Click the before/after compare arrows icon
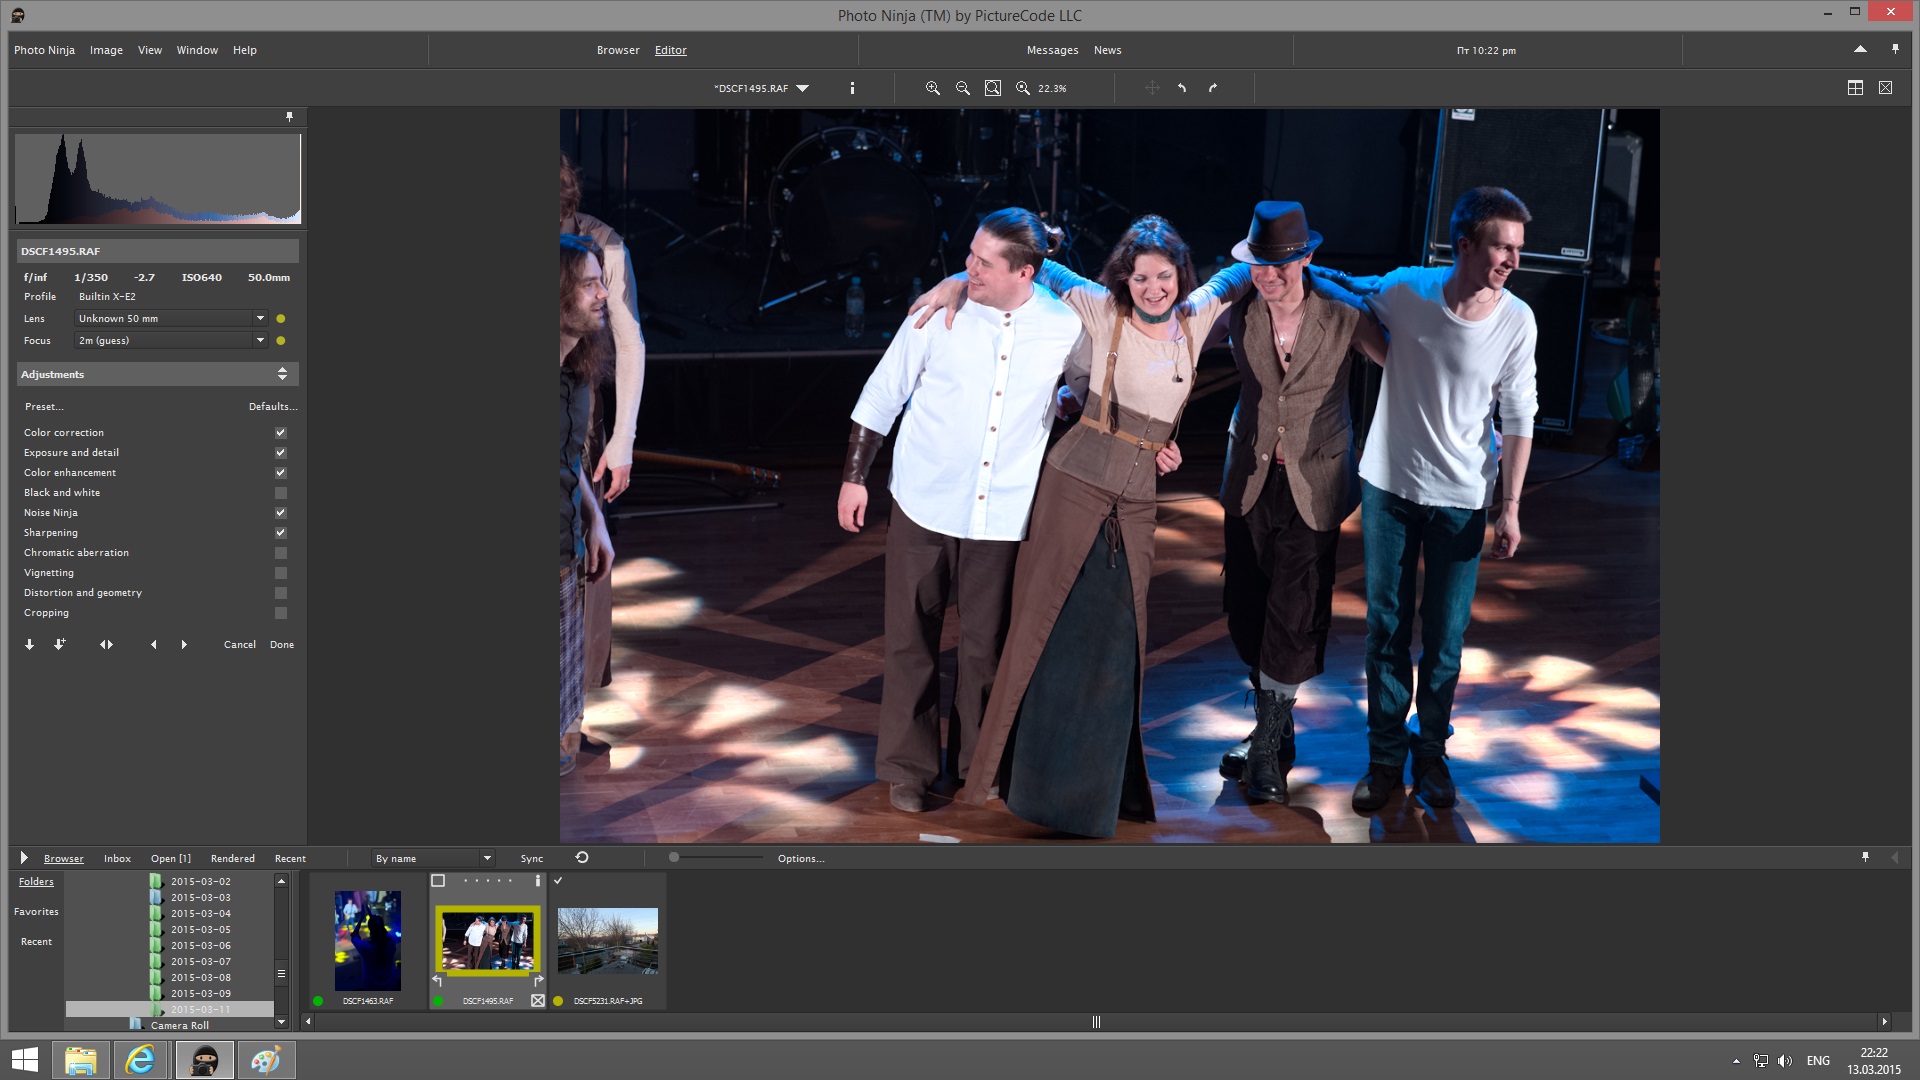The height and width of the screenshot is (1080, 1920). tap(106, 645)
